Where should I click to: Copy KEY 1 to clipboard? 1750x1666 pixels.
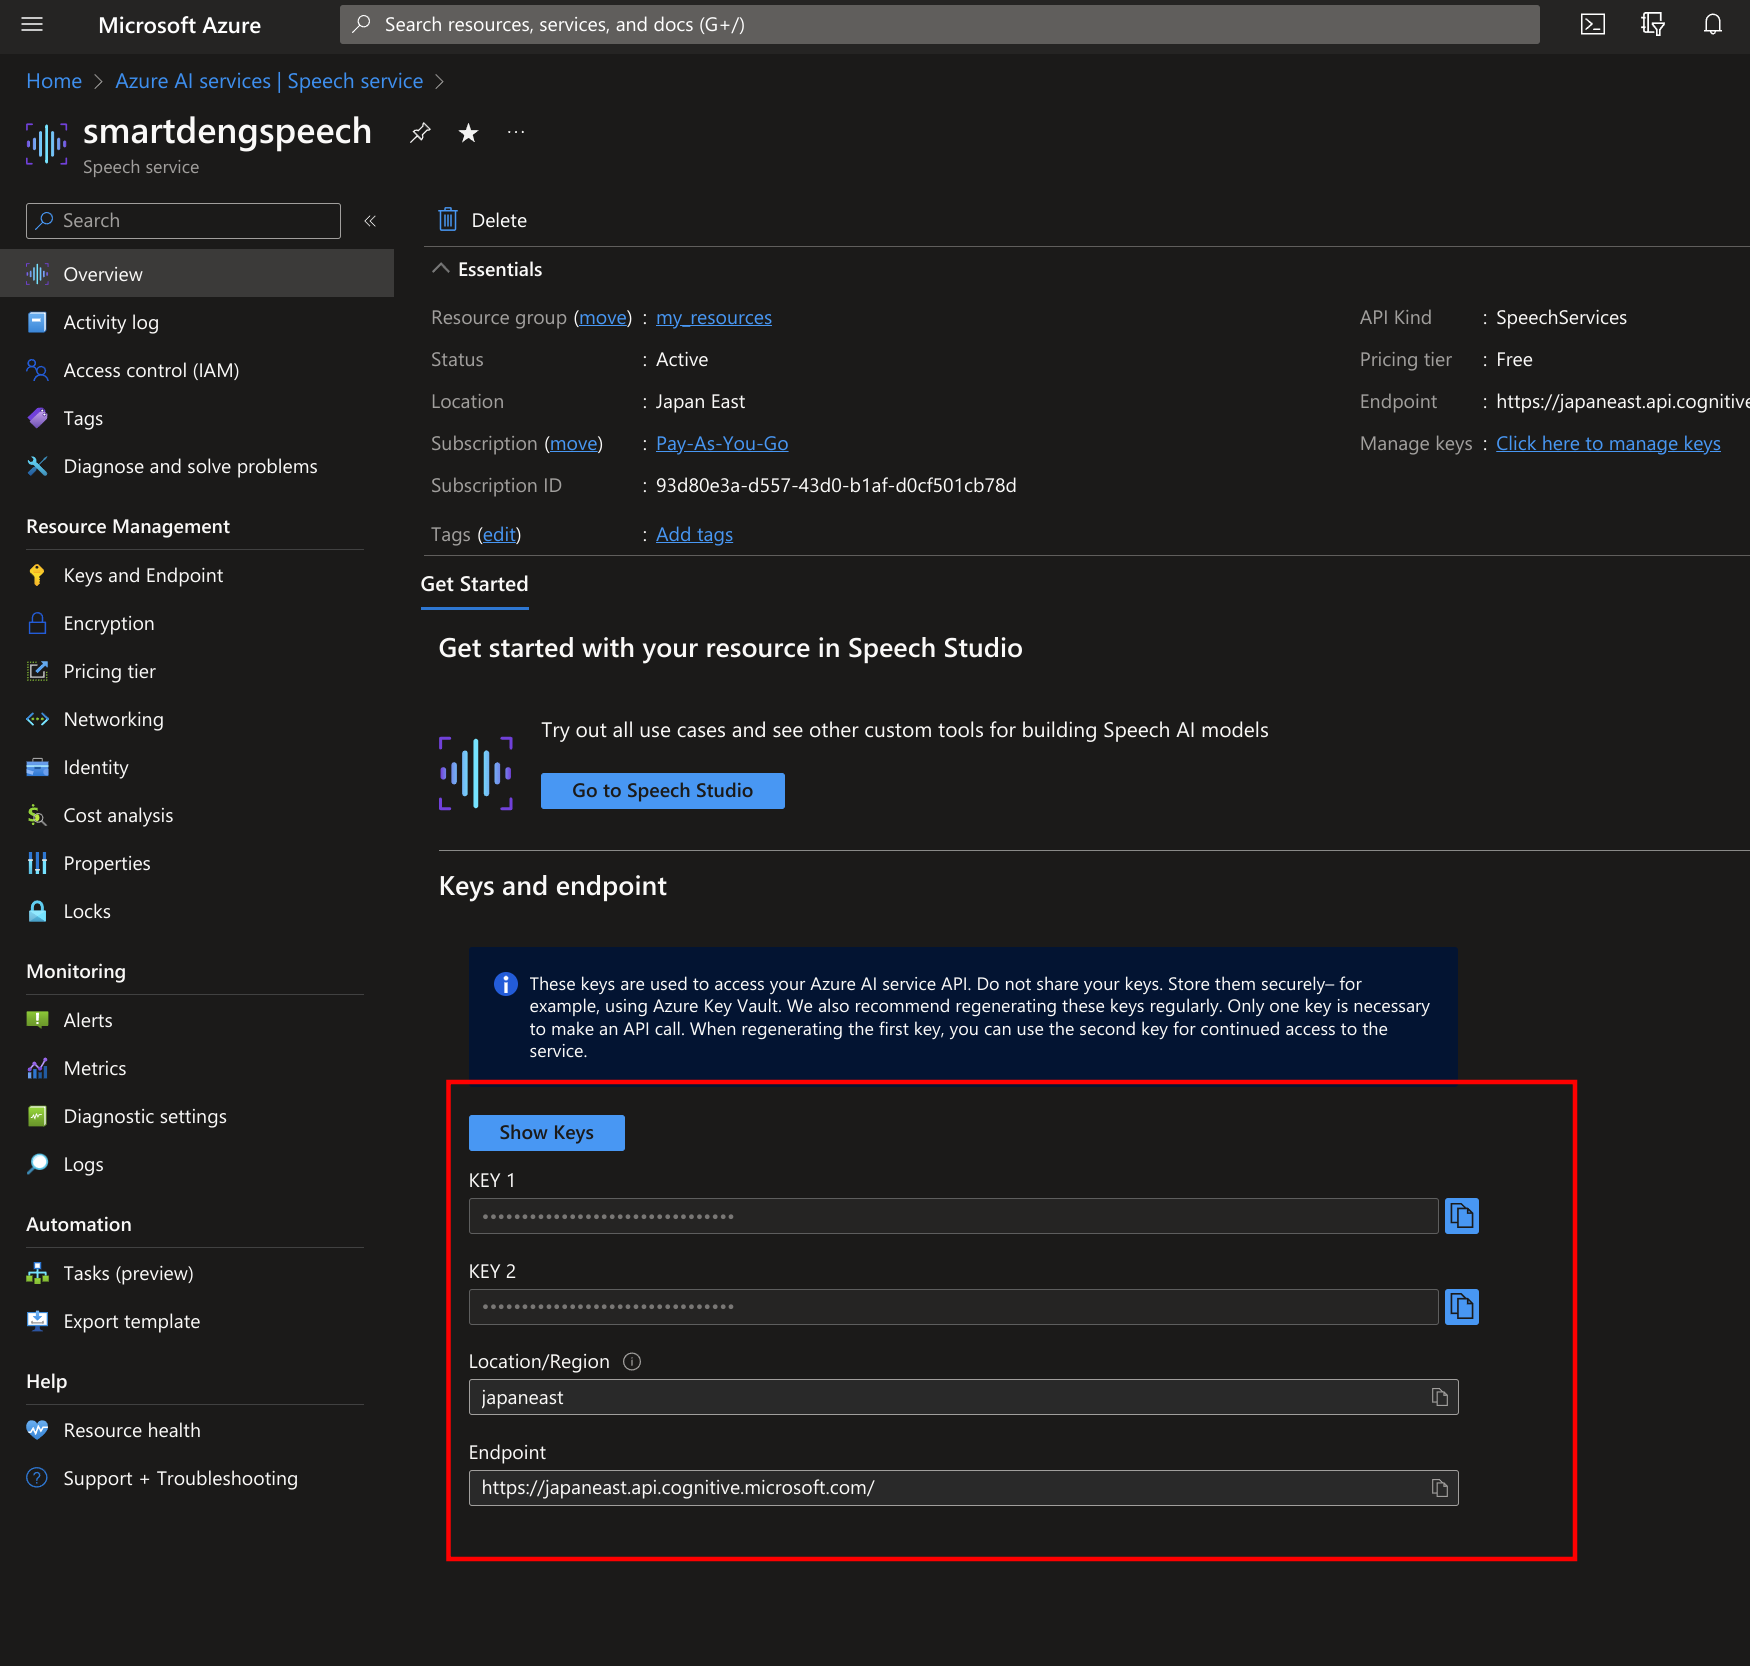[x=1462, y=1216]
